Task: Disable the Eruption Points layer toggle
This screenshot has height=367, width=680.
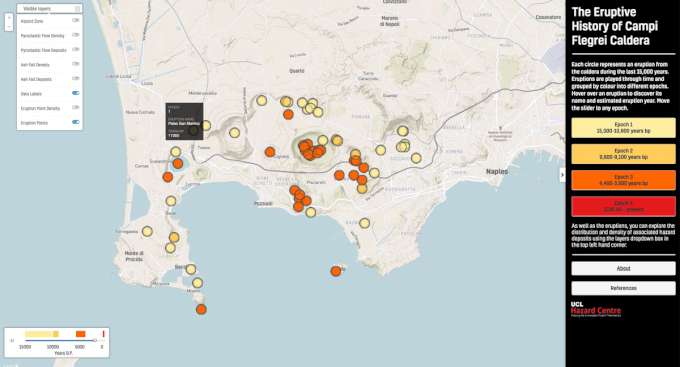Action: tap(75, 122)
